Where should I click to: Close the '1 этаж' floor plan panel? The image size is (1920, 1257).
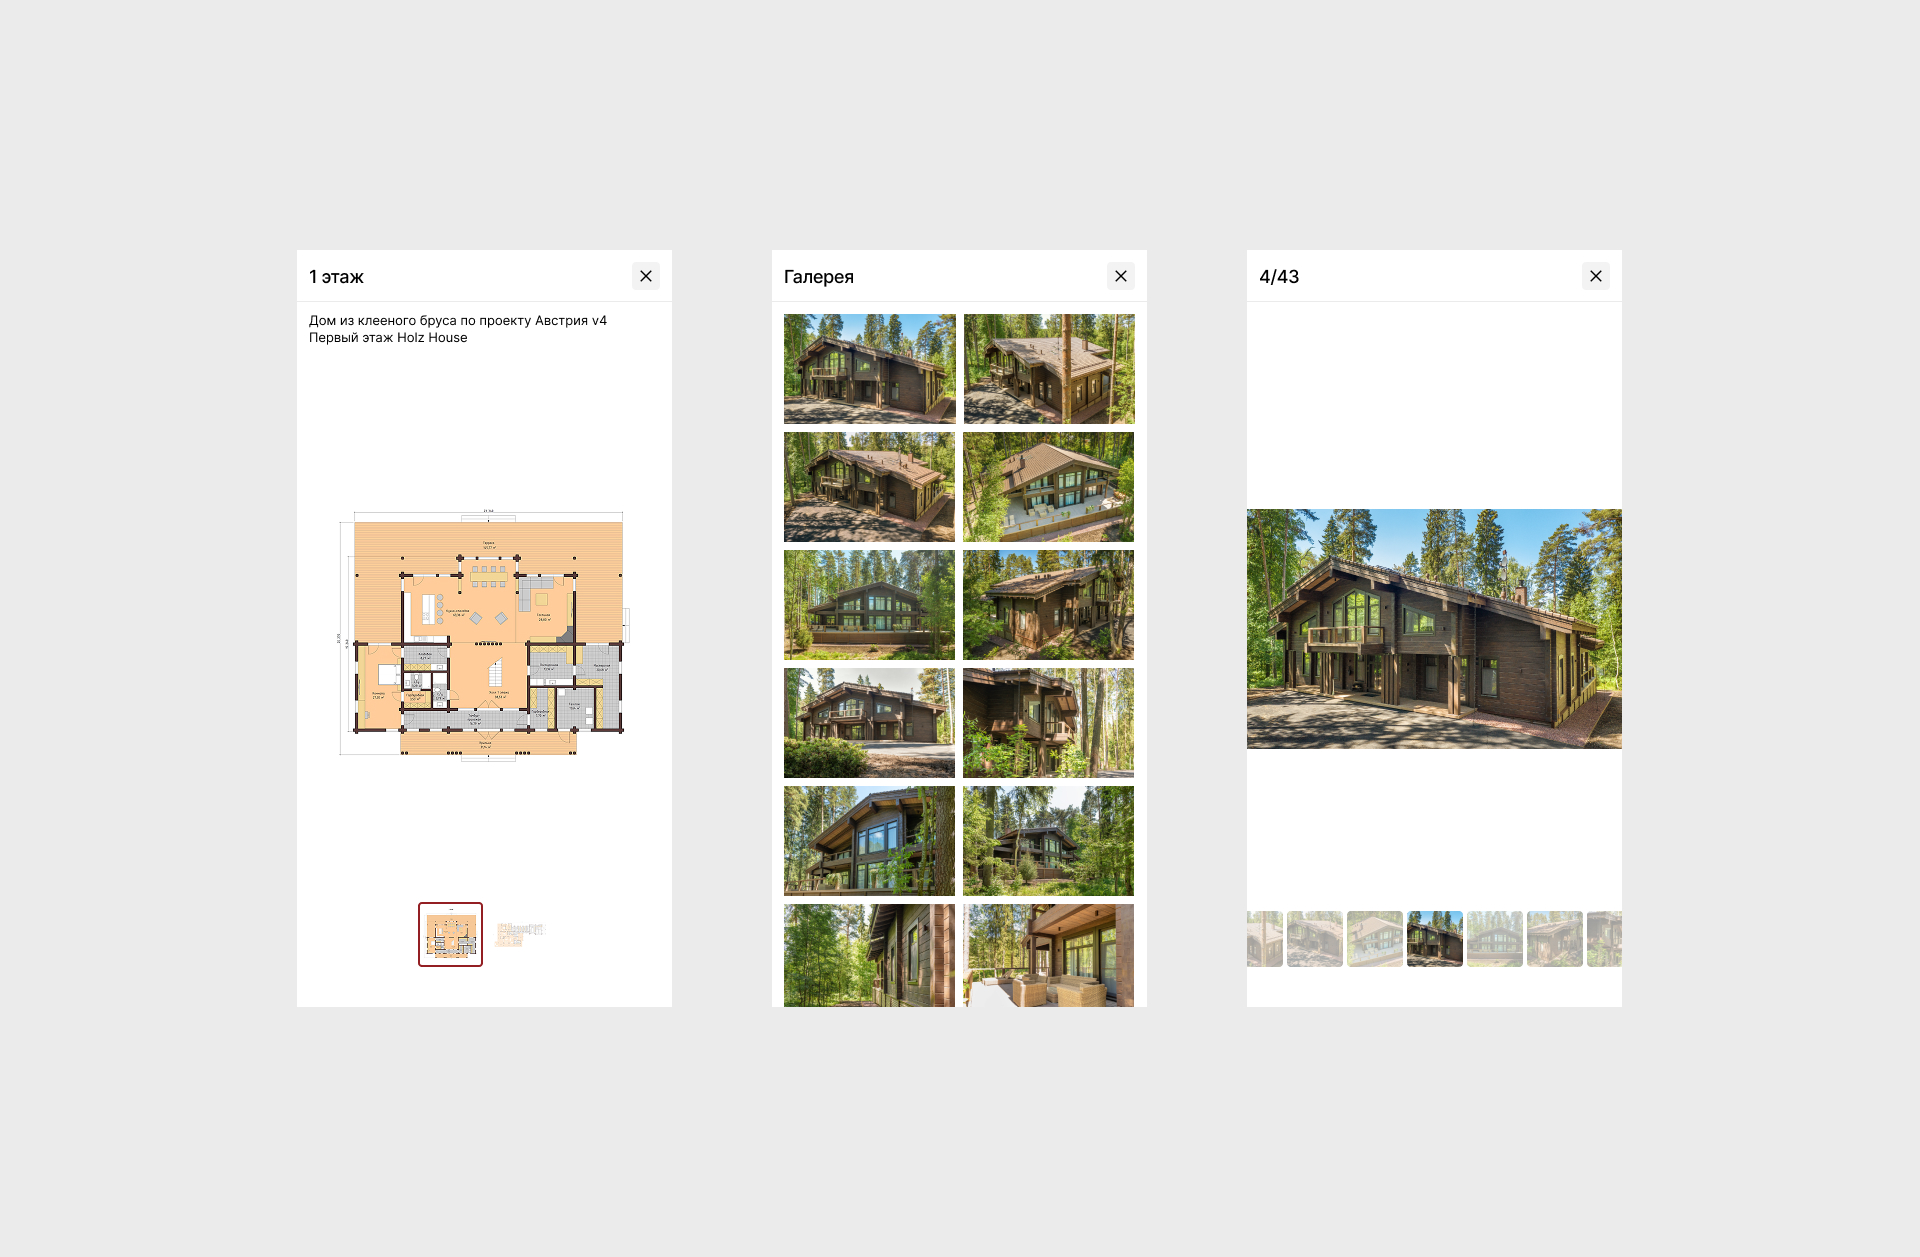646,276
